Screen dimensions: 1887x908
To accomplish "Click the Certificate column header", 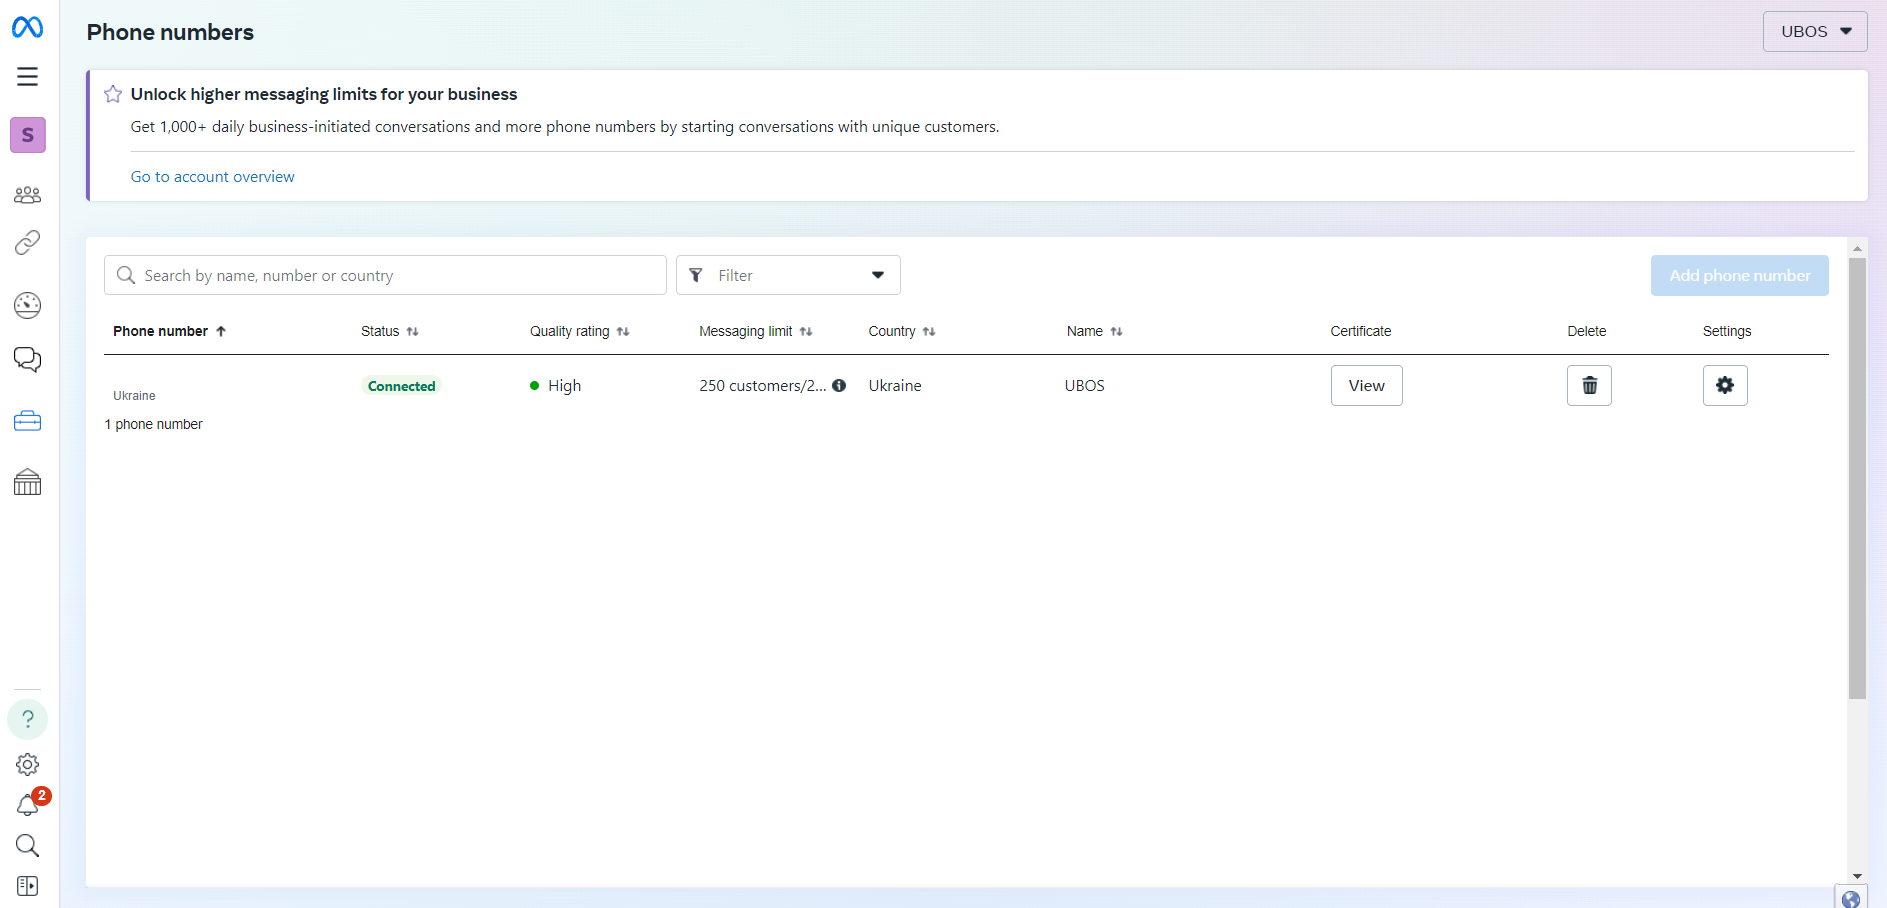I will pyautogui.click(x=1361, y=331).
